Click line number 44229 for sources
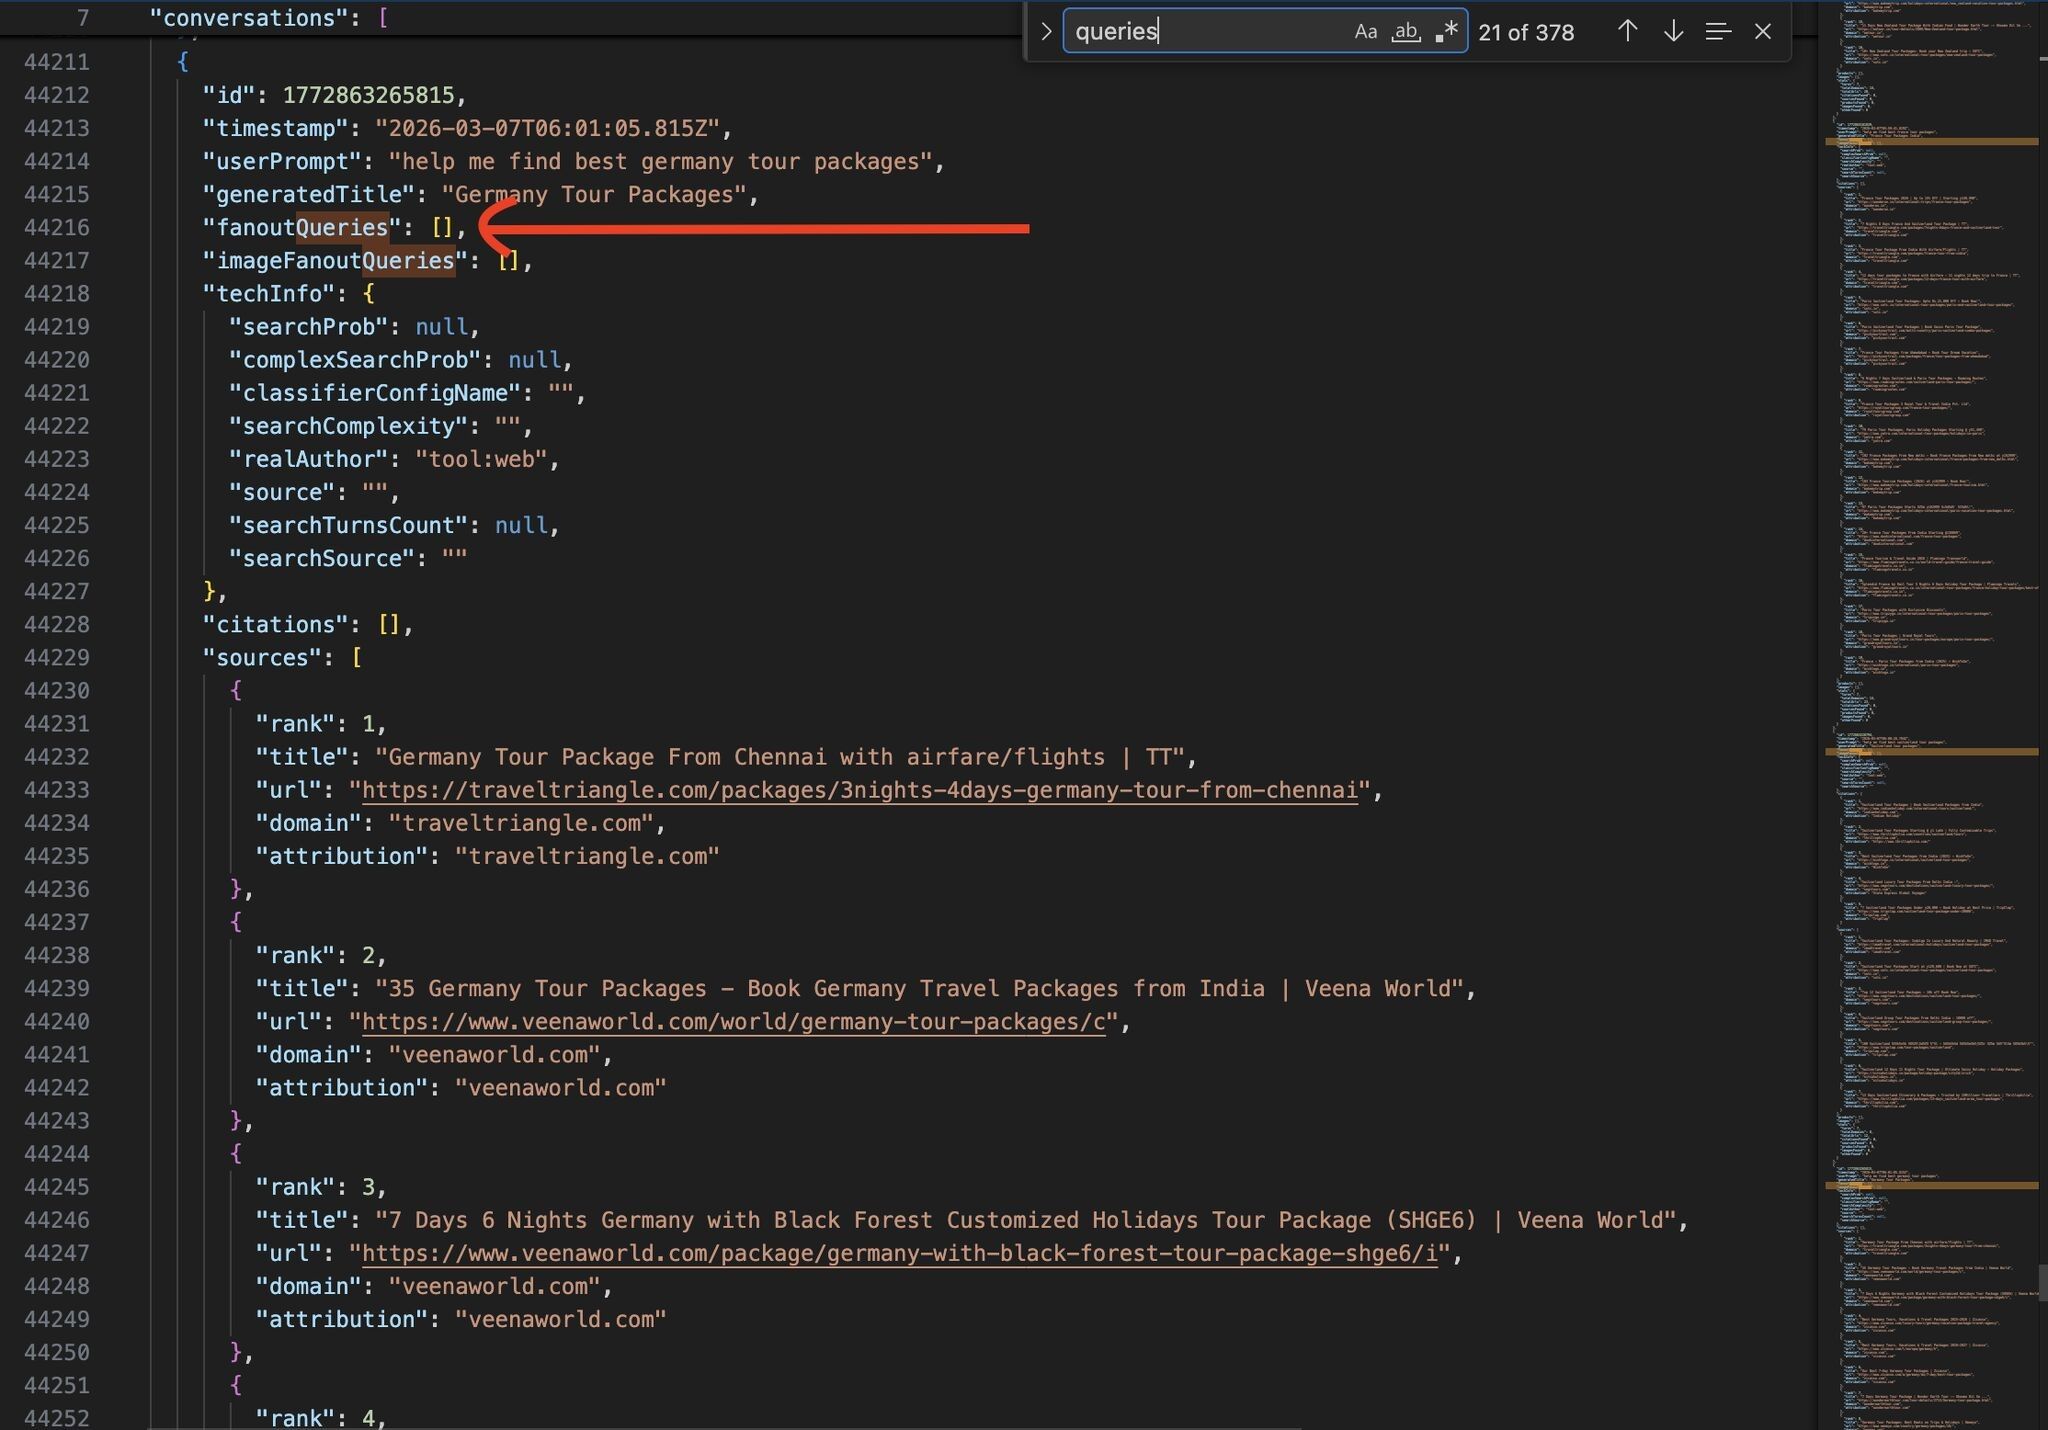The width and height of the screenshot is (2048, 1430). [57, 658]
